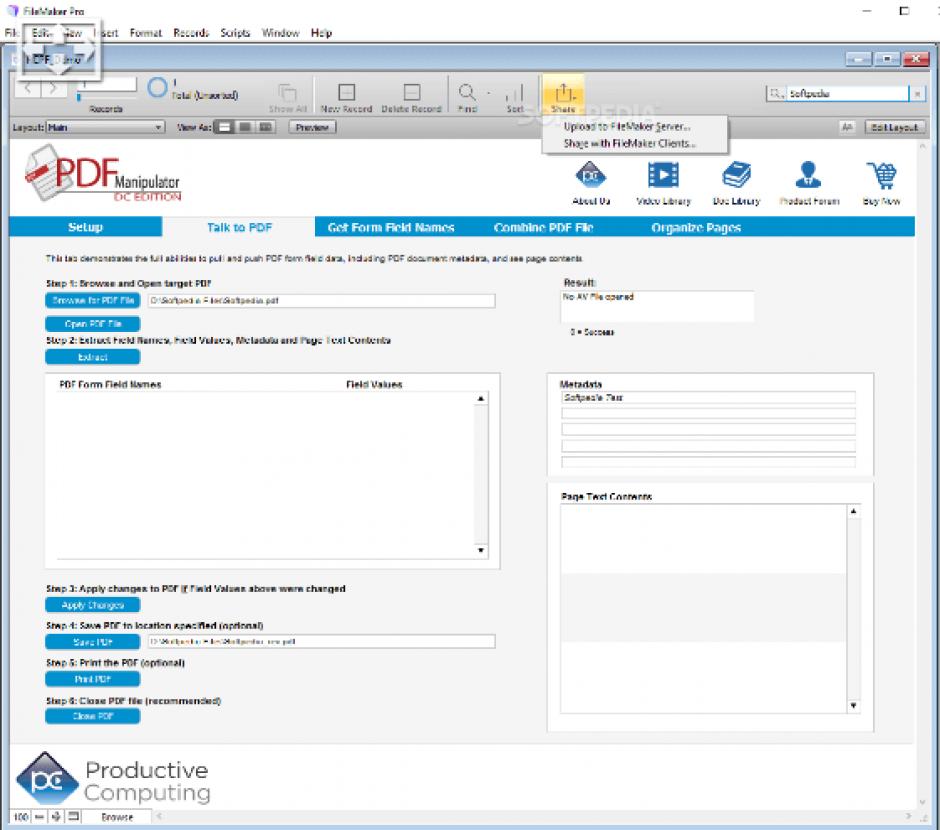Click the Share toolbar icon
Screen dimensions: 940x830
tap(564, 93)
